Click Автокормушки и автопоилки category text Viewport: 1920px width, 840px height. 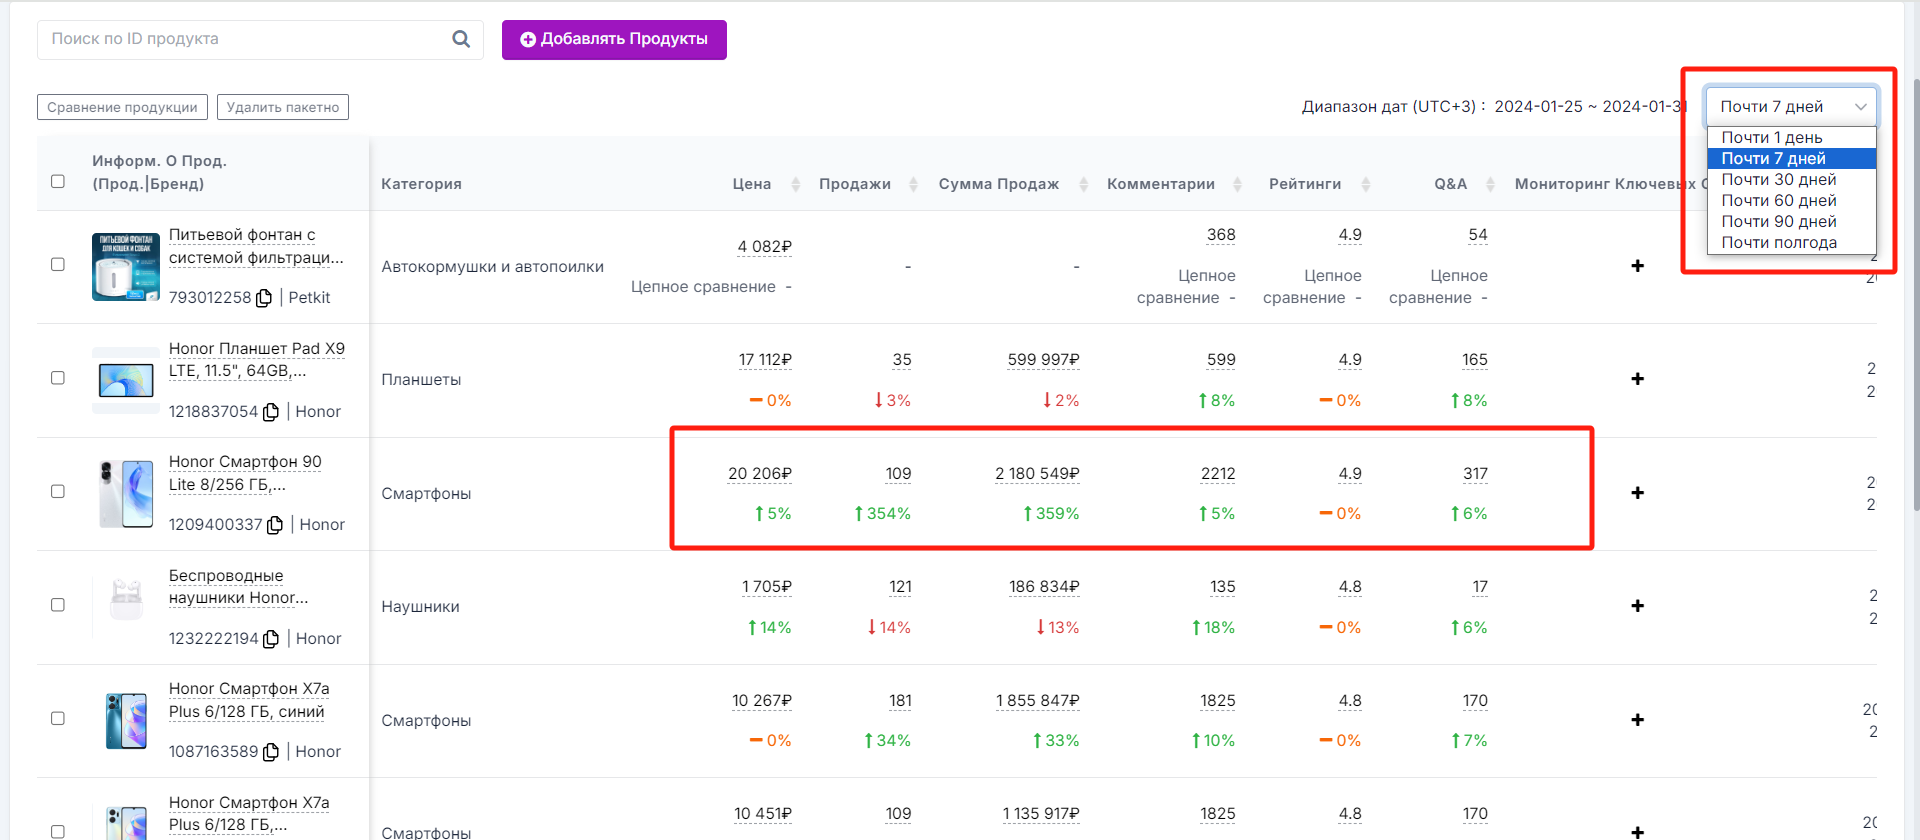point(492,267)
